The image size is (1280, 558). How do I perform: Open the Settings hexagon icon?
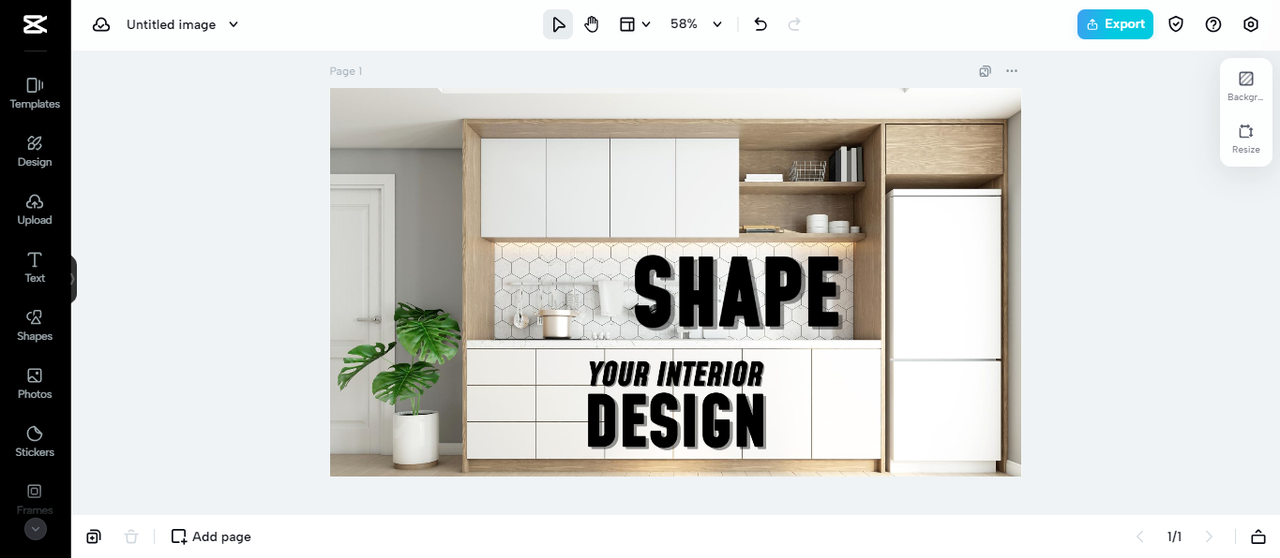[1250, 24]
